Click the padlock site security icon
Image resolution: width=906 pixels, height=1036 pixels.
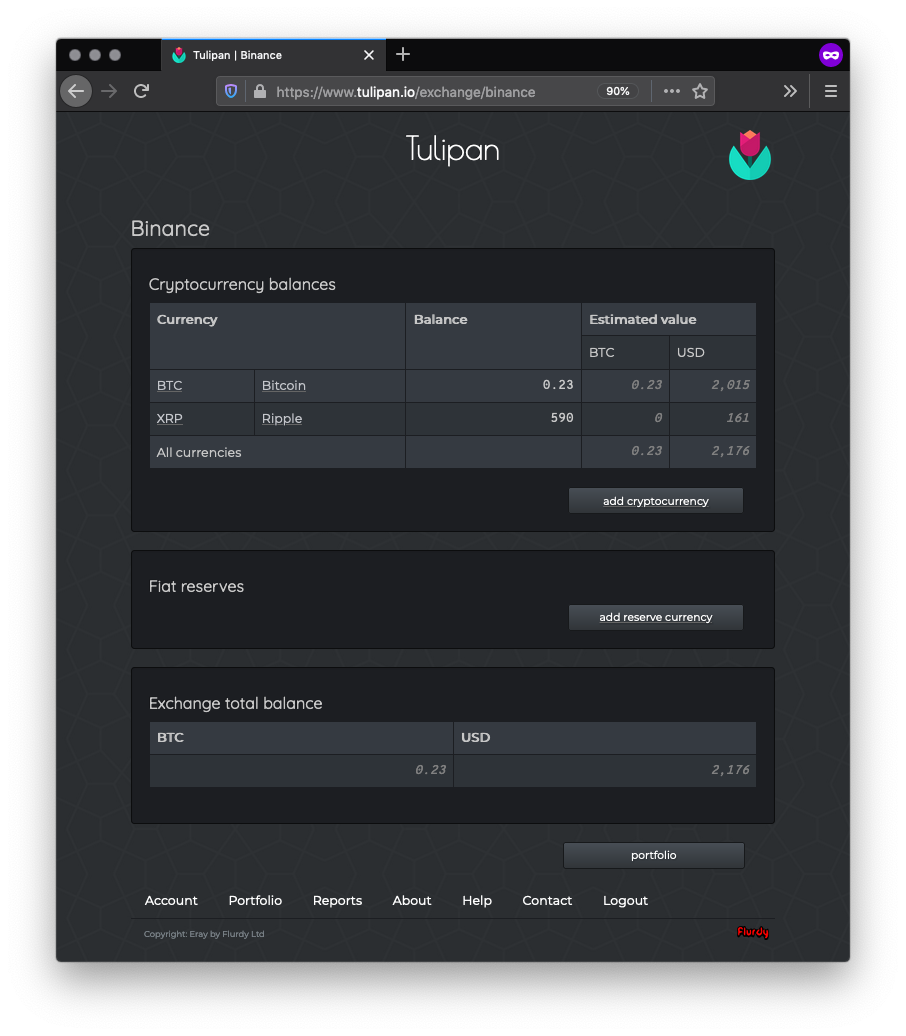(x=260, y=91)
